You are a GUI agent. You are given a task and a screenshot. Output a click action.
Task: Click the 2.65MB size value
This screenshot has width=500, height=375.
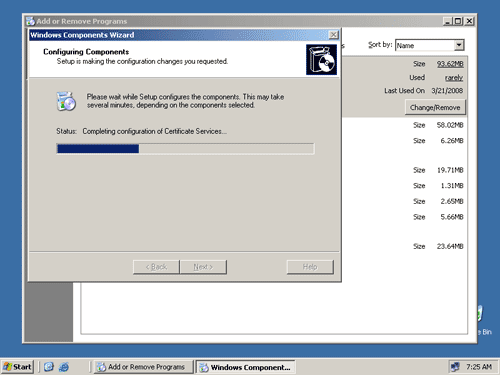[x=452, y=201]
